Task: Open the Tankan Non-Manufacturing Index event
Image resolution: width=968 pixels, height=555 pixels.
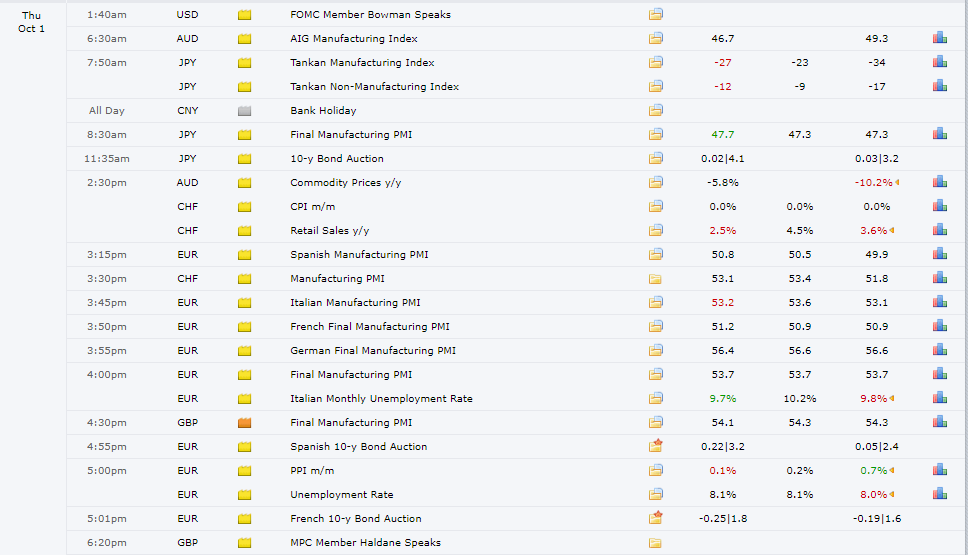Action: tap(375, 86)
